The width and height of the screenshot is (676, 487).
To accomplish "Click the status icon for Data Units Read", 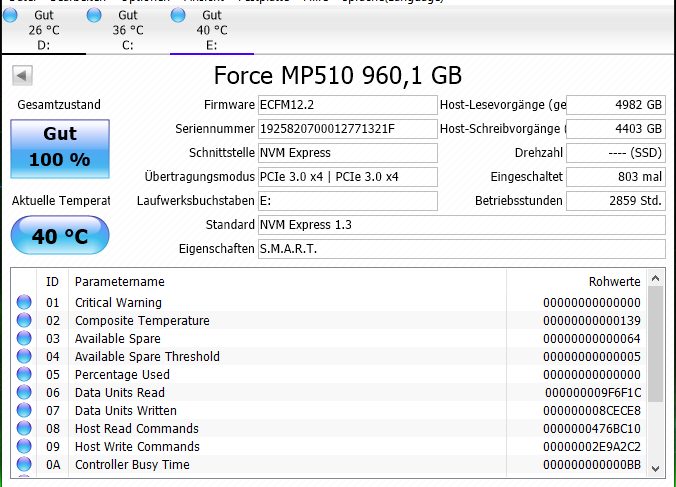I will click(24, 392).
